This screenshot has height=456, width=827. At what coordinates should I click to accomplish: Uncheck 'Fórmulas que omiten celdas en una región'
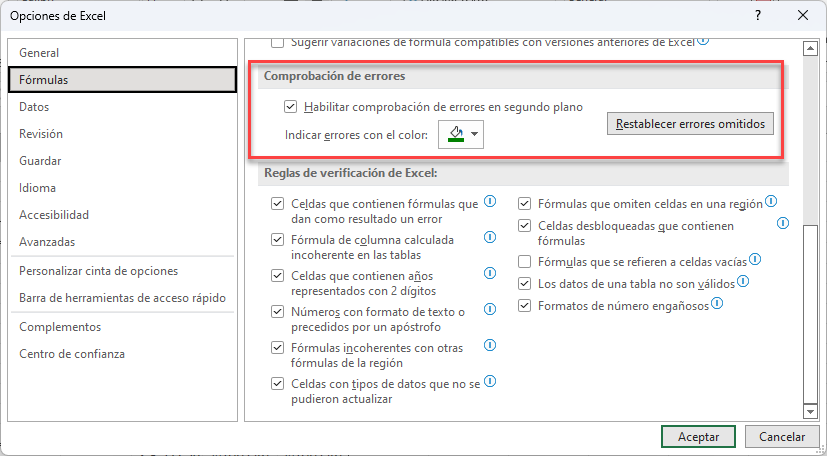coord(524,204)
